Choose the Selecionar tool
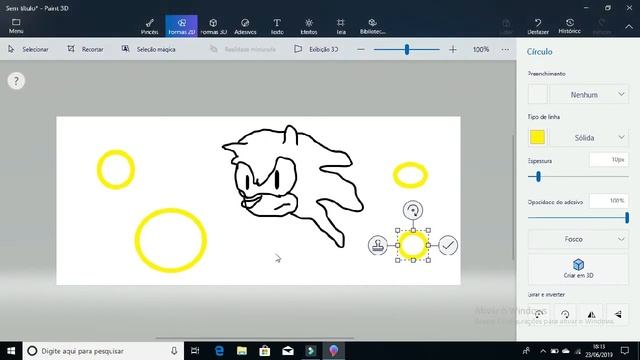Viewport: 640px width, 360px height. click(x=28, y=49)
